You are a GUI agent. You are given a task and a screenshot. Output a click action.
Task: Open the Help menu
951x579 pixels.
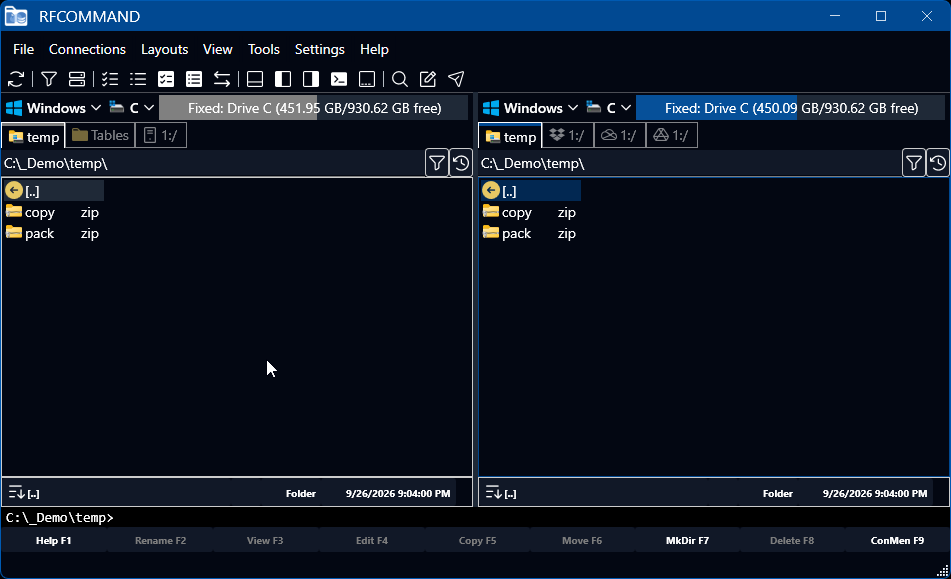(x=374, y=49)
